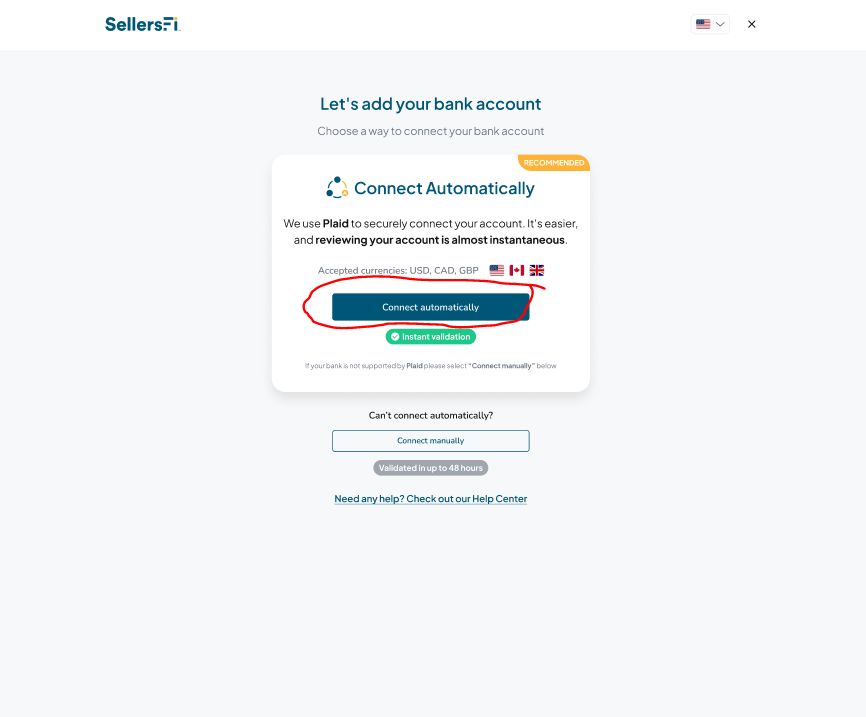866x717 pixels.
Task: Click the Validated in up to 48 hours badge
Action: point(430,468)
